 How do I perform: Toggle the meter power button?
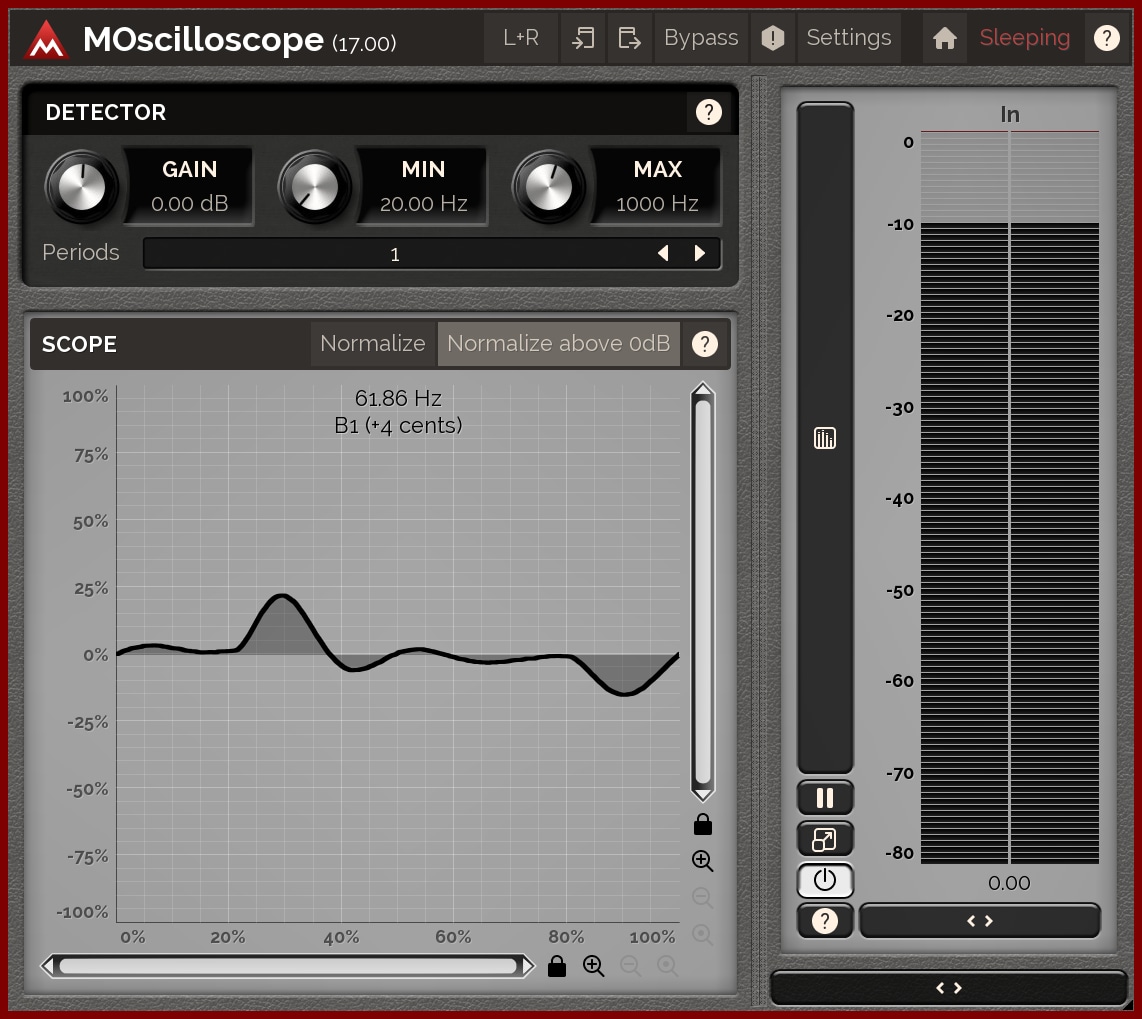pyautogui.click(x=825, y=880)
